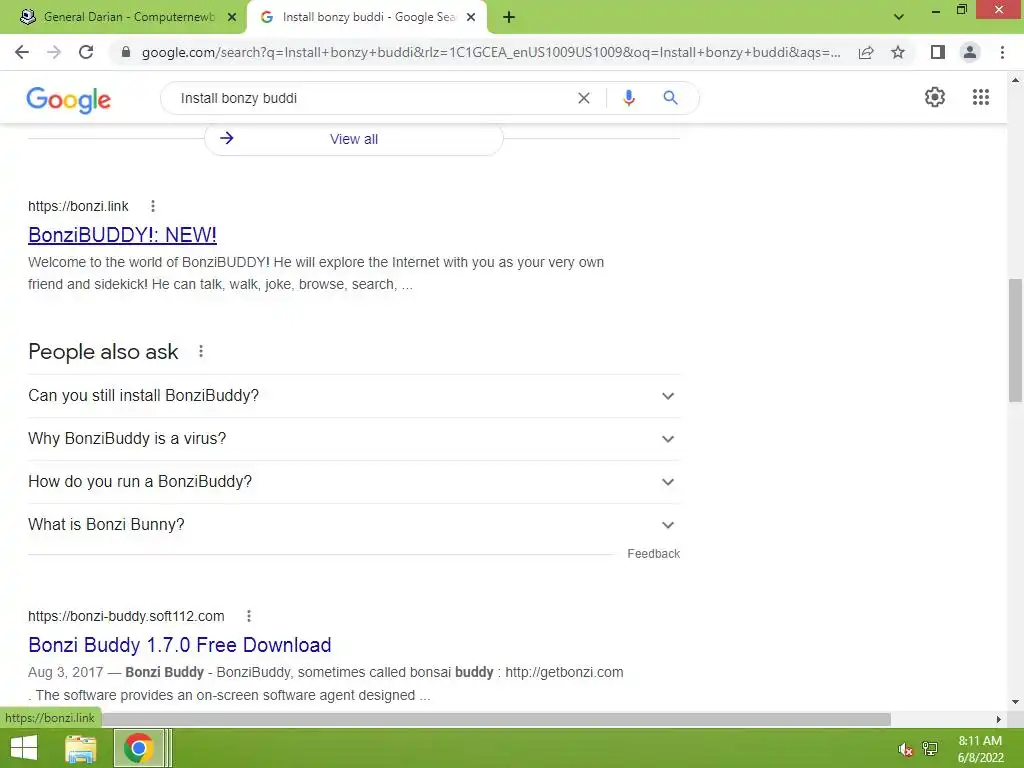1024x768 pixels.
Task: Open Google quick settings gear
Action: point(935,97)
